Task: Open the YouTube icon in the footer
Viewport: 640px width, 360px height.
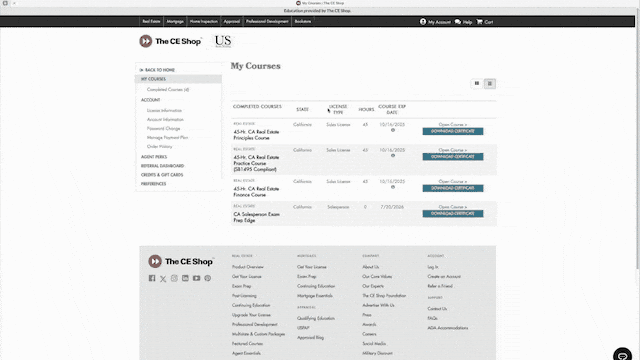Action: click(x=196, y=278)
